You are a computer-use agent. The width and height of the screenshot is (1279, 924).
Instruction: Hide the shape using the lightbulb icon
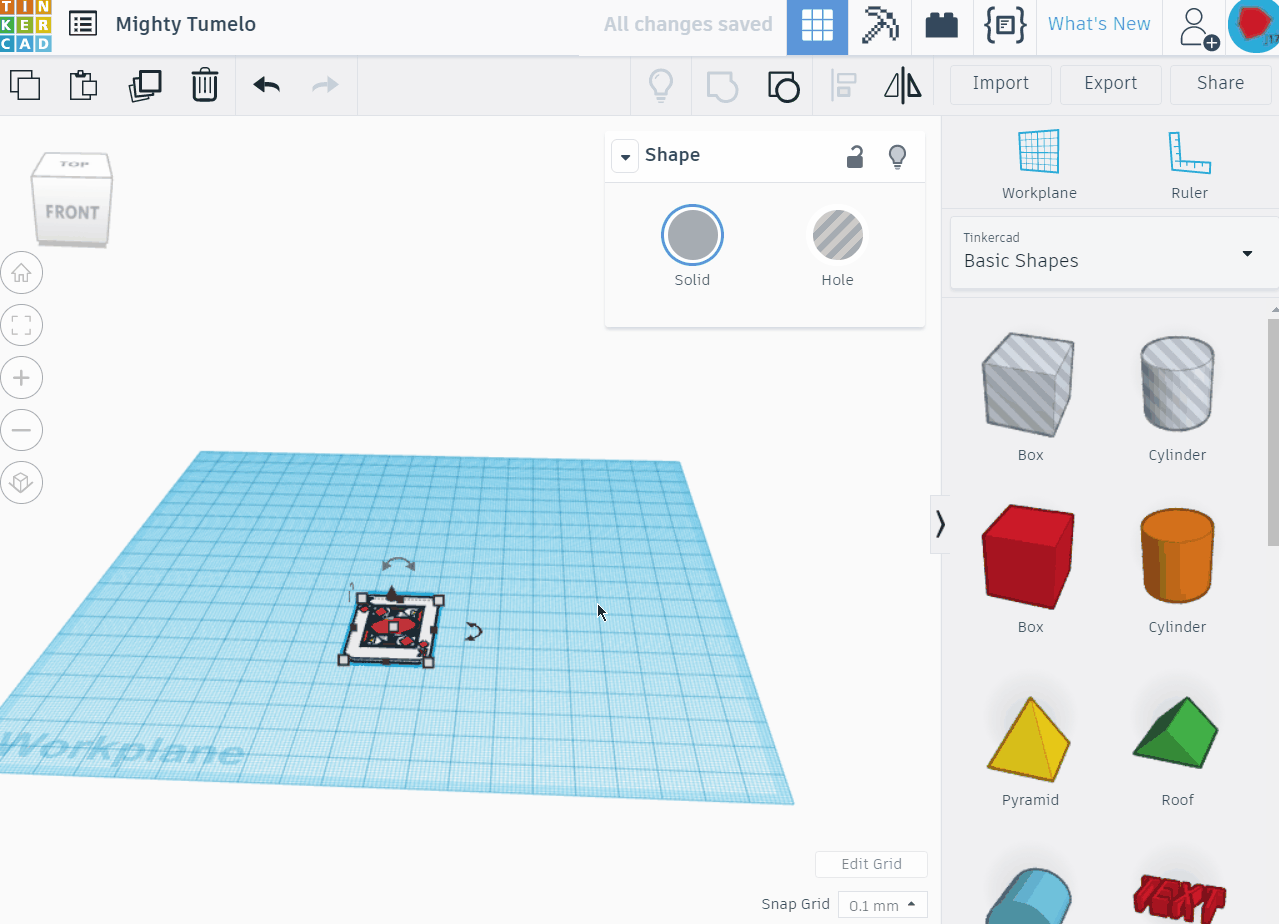pos(897,156)
